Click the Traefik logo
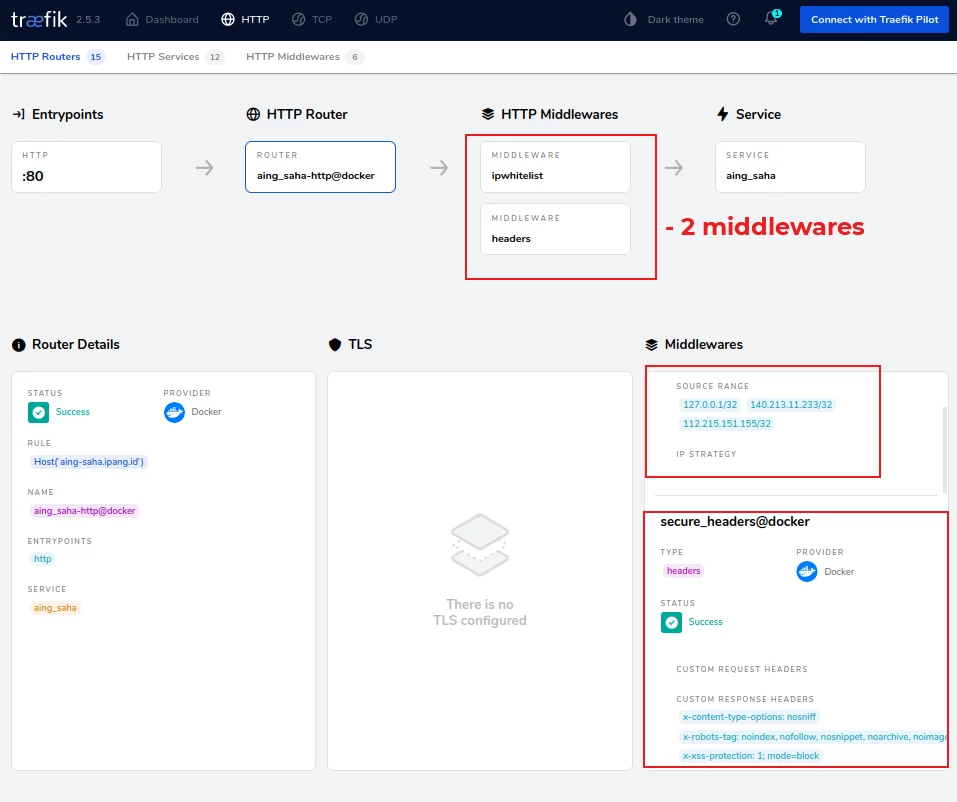The height and width of the screenshot is (802, 957). 39,20
